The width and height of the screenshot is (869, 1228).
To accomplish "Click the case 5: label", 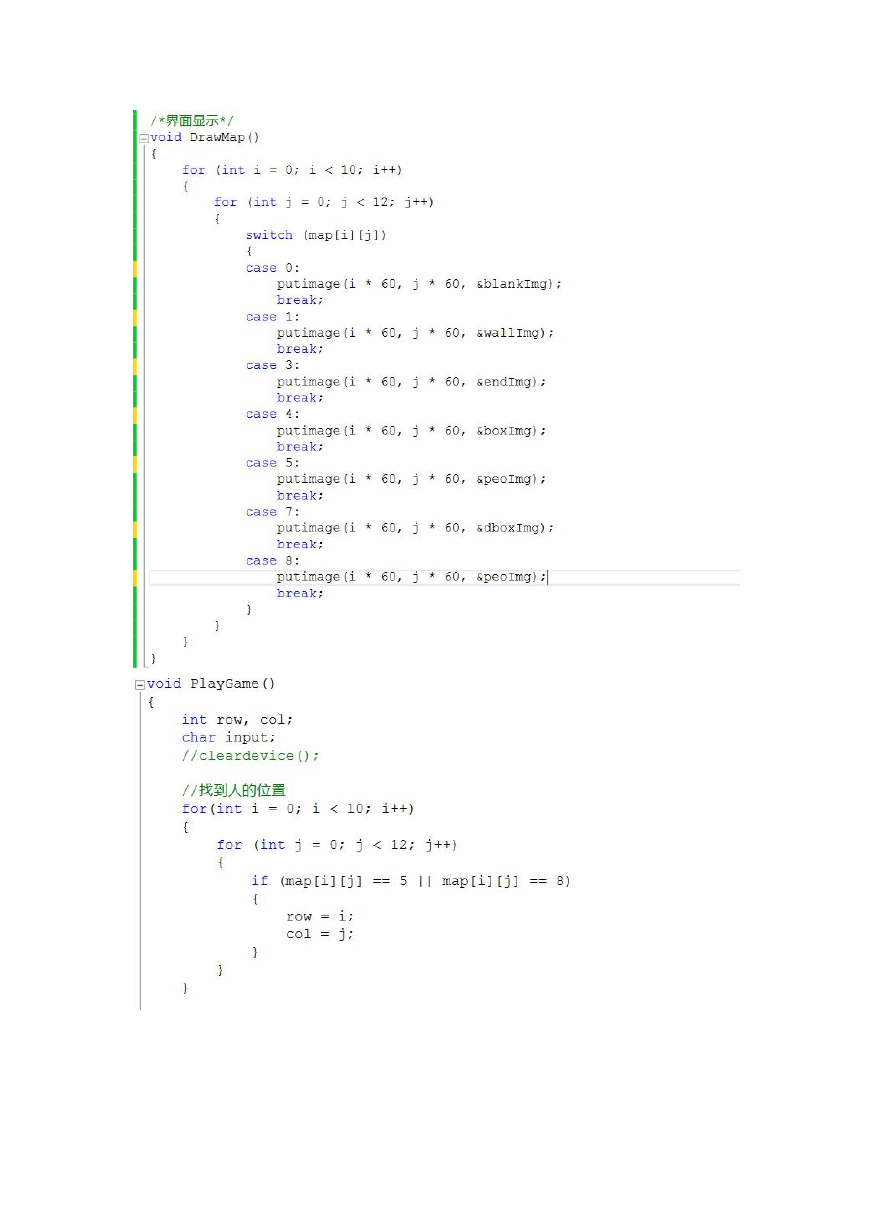I will pos(273,463).
